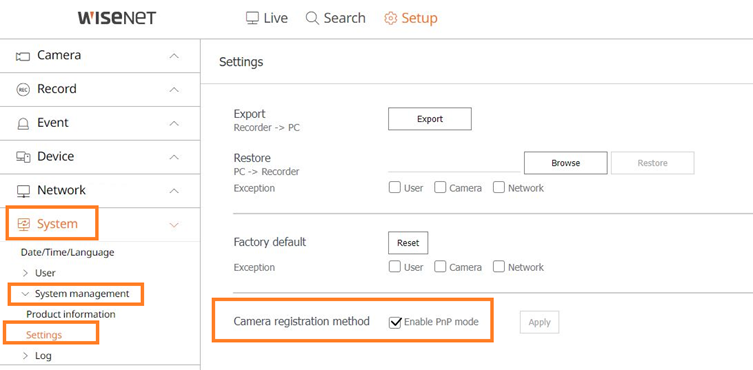Check Factory default Network exception checkbox
Viewport: 753px width, 370px height.
[499, 266]
